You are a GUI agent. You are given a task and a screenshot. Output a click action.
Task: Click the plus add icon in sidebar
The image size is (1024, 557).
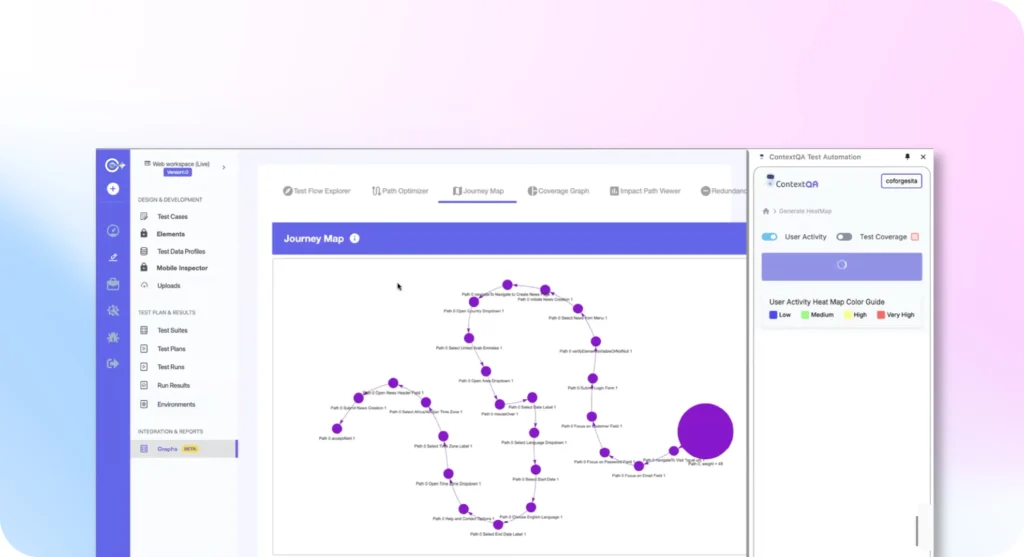click(113, 188)
